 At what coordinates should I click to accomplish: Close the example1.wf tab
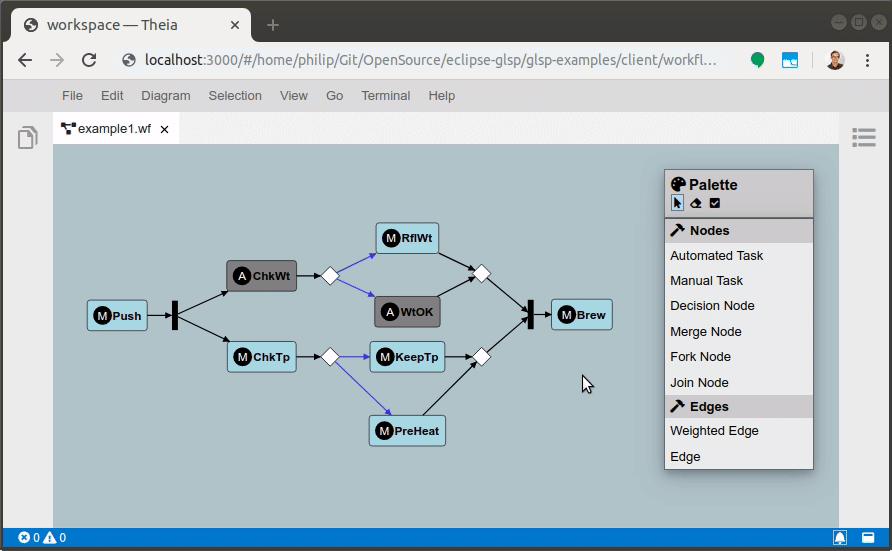click(165, 129)
